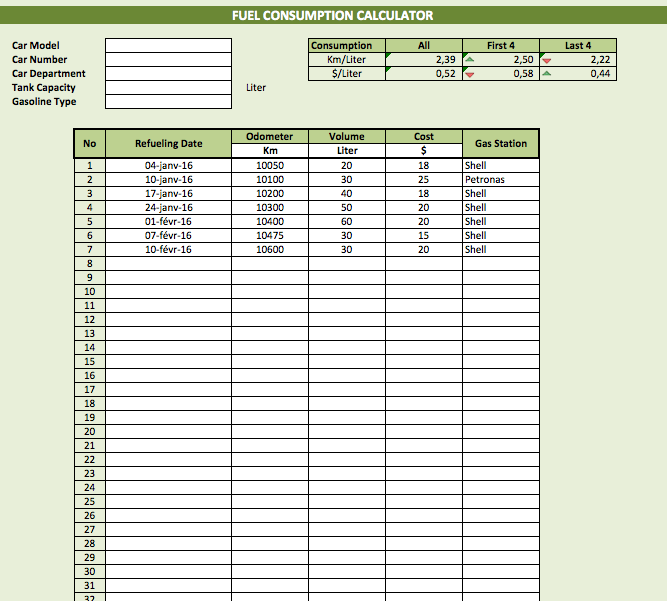Click the 'Gasoline Type' label

[x=44, y=102]
